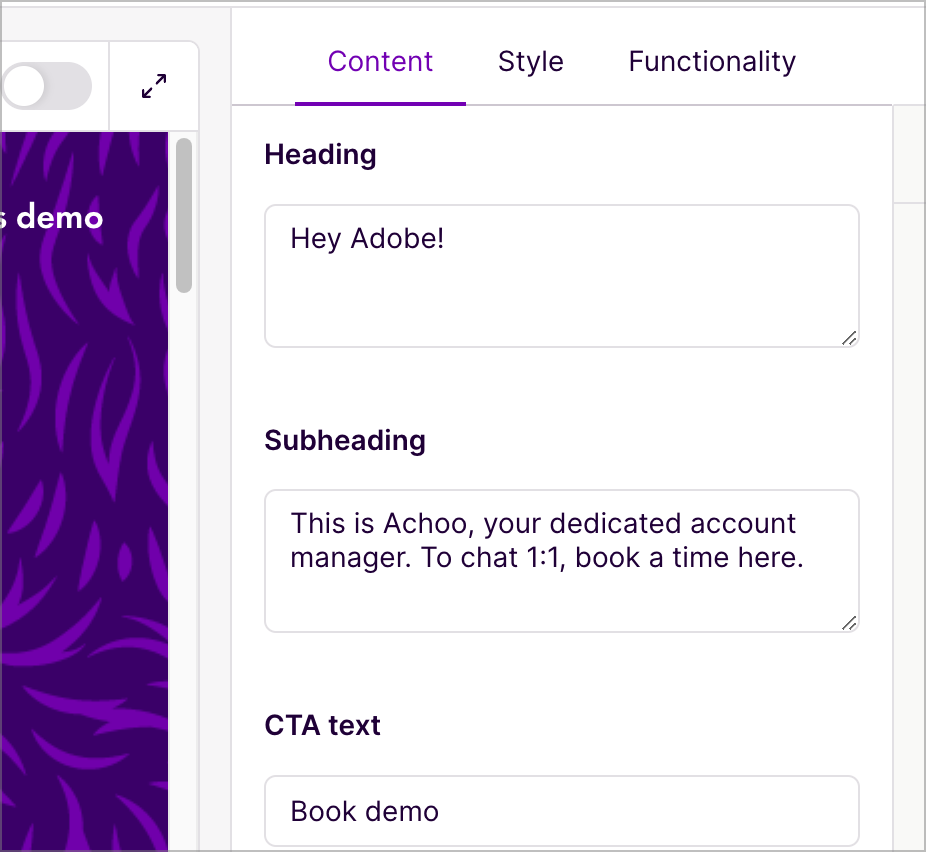Grab the Heading textarea resize handle
926x852 pixels.
coord(849,338)
